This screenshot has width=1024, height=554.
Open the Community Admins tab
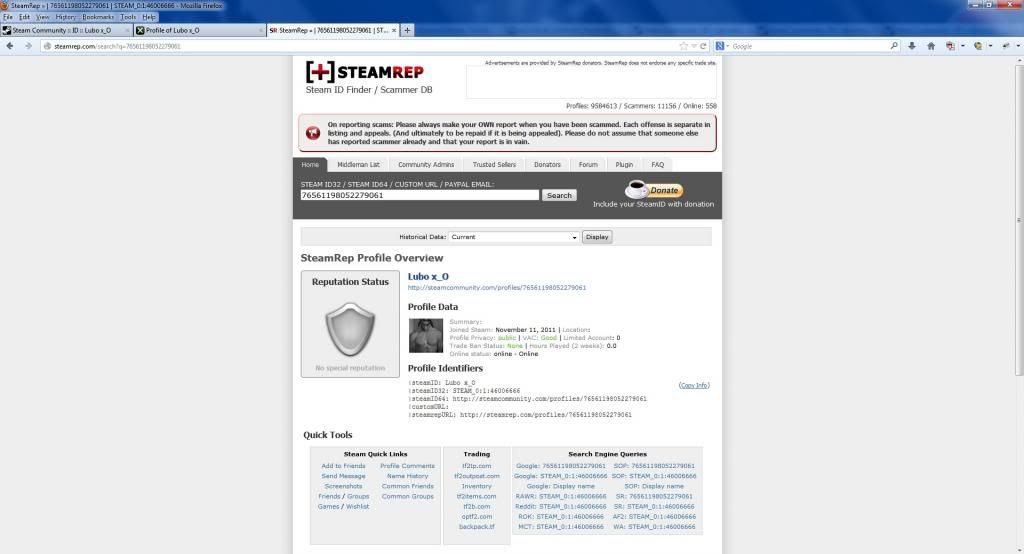tap(426, 165)
